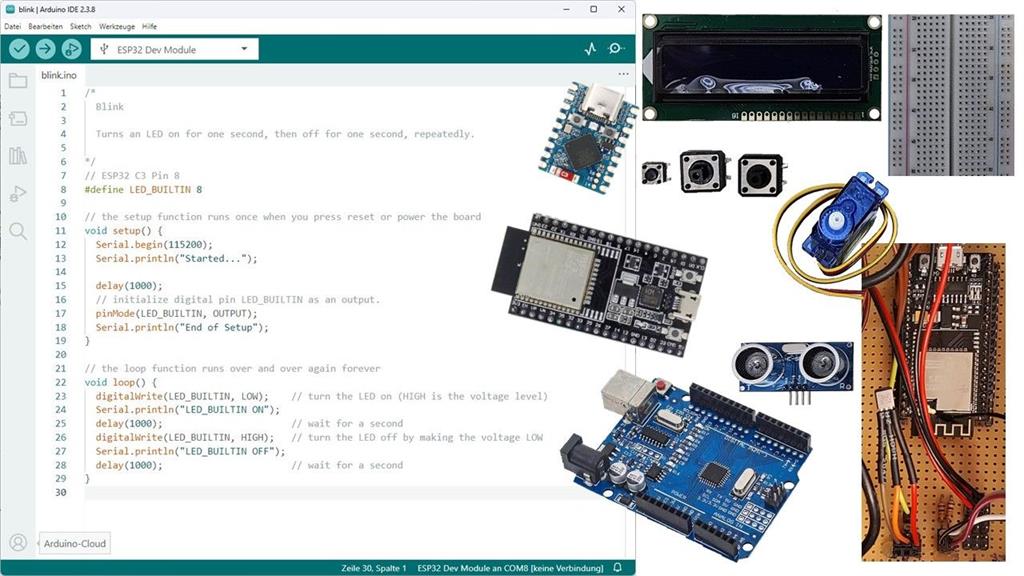The height and width of the screenshot is (576, 1024).
Task: Open the Boards Manager sidebar icon
Action: click(18, 118)
